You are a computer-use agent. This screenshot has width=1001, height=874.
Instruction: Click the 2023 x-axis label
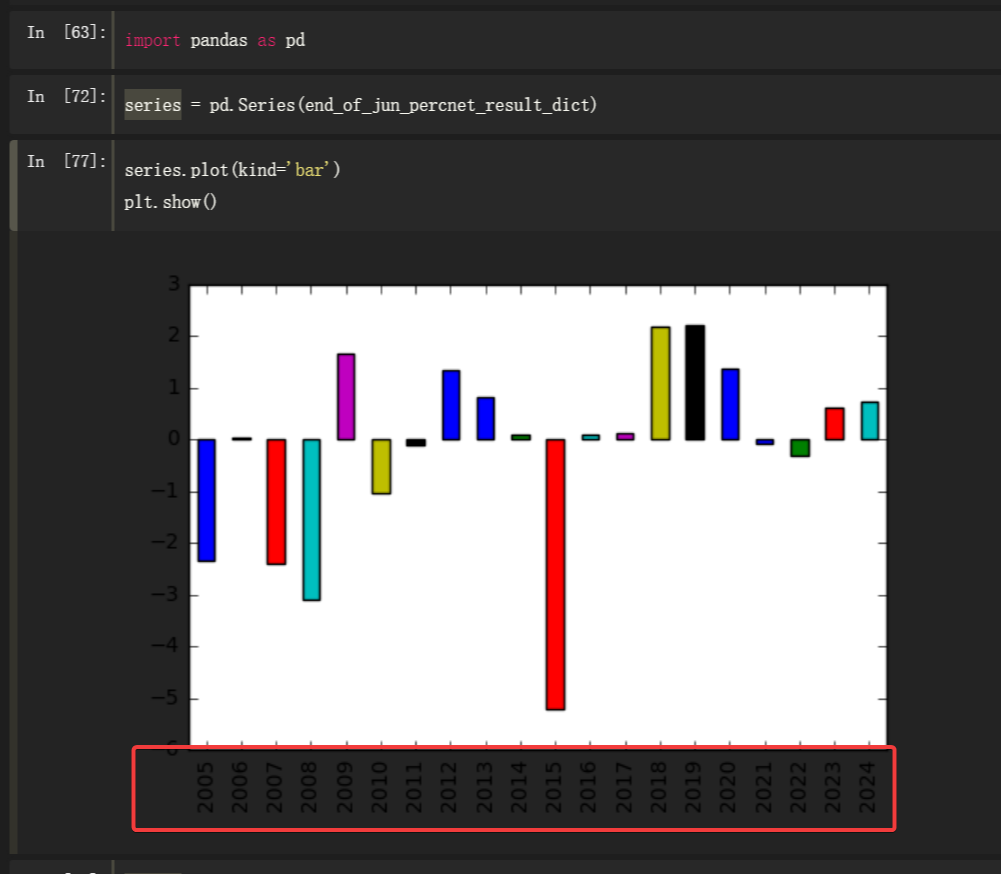click(x=833, y=787)
